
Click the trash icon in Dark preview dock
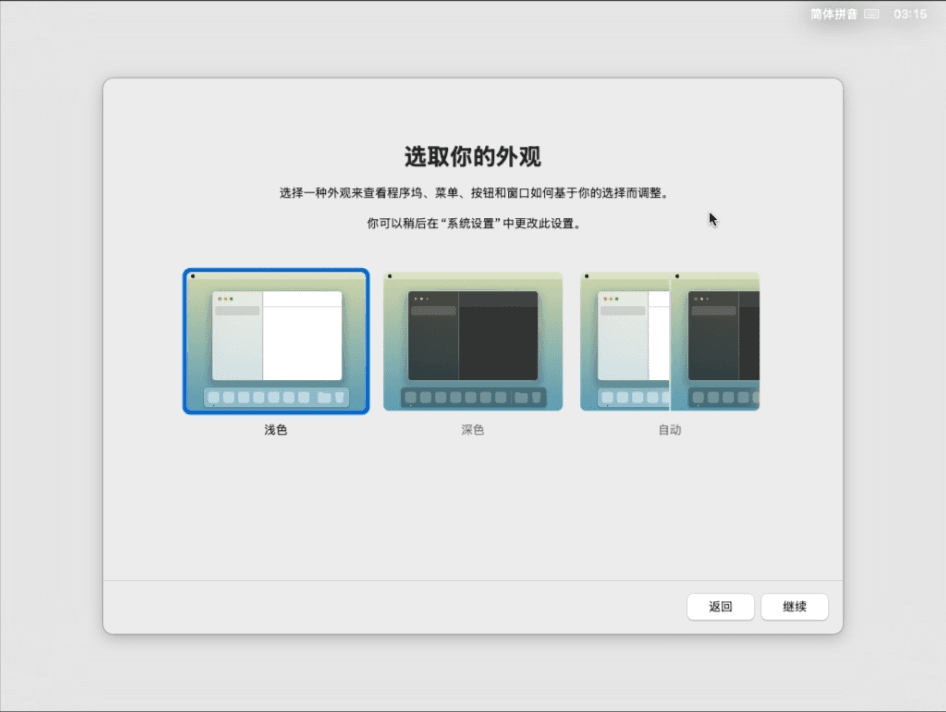pyautogui.click(x=536, y=397)
